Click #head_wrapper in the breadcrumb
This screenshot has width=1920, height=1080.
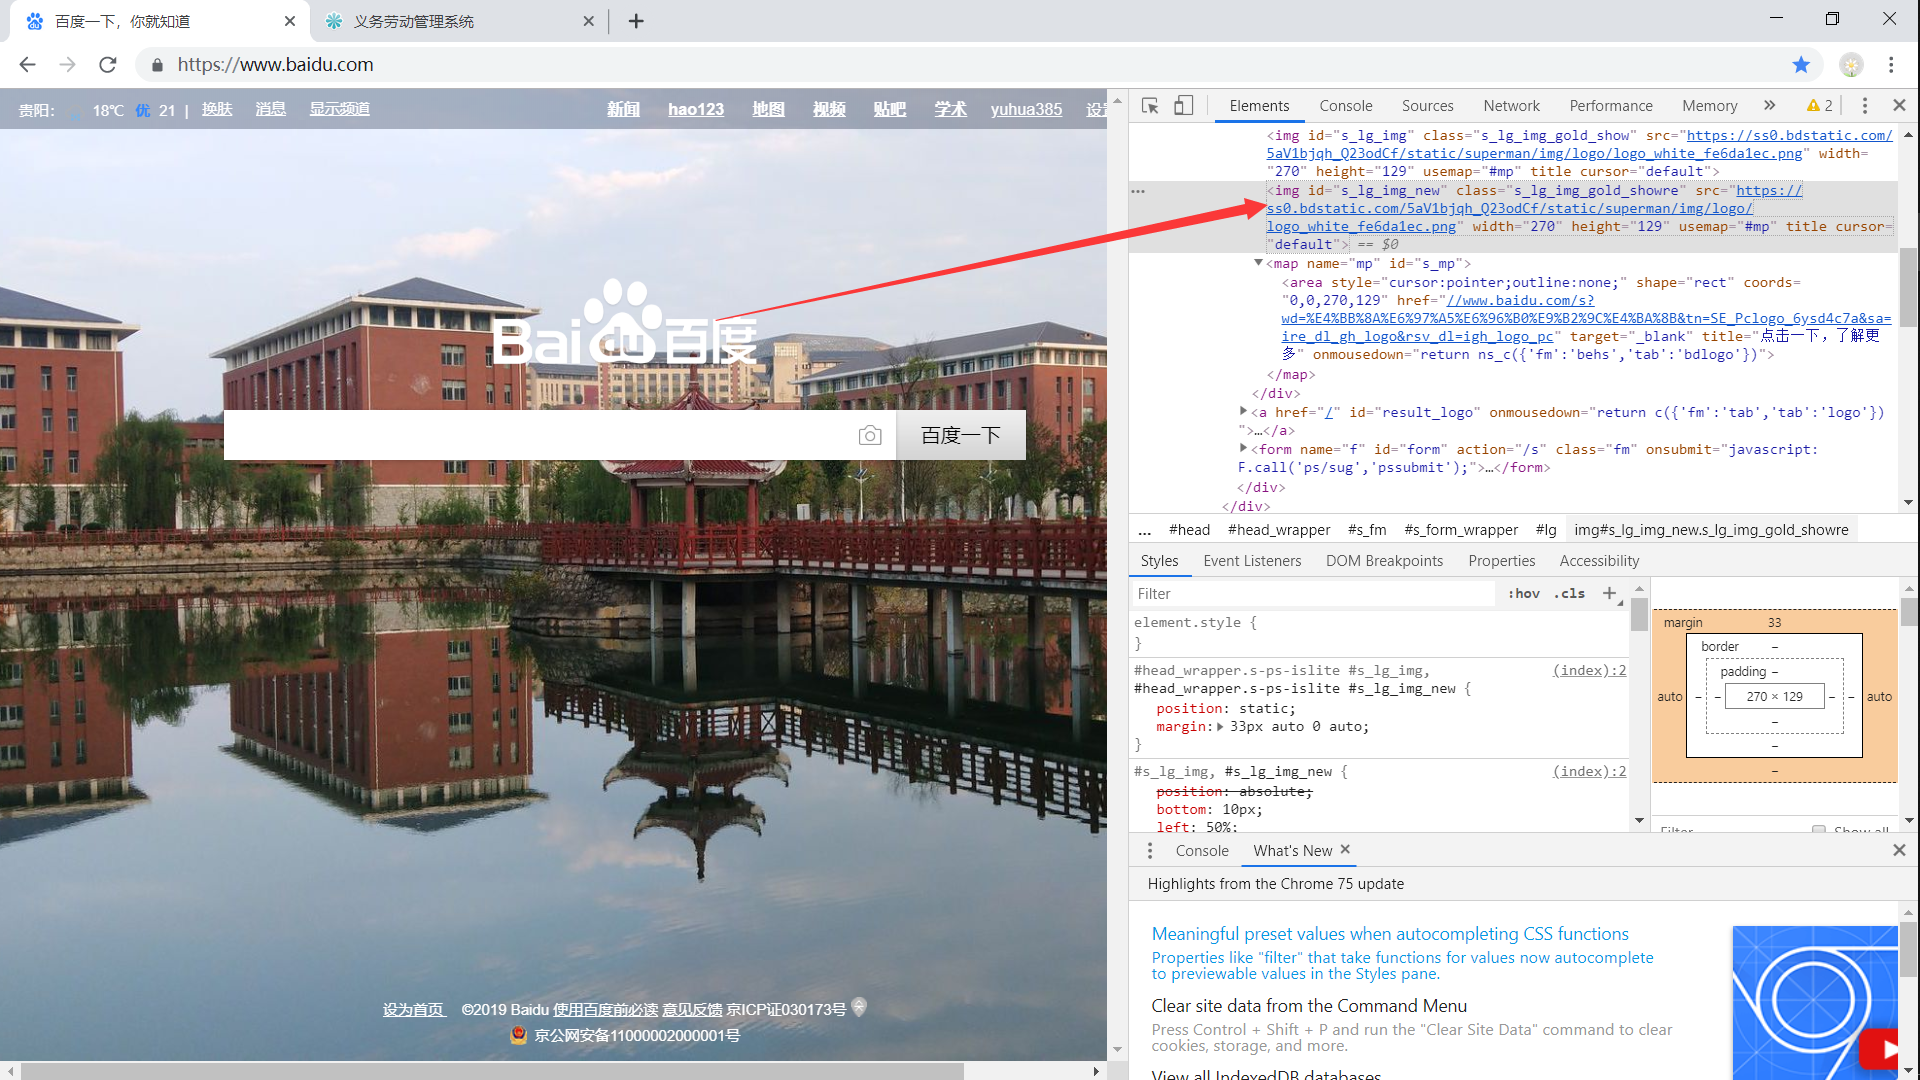pyautogui.click(x=1279, y=530)
